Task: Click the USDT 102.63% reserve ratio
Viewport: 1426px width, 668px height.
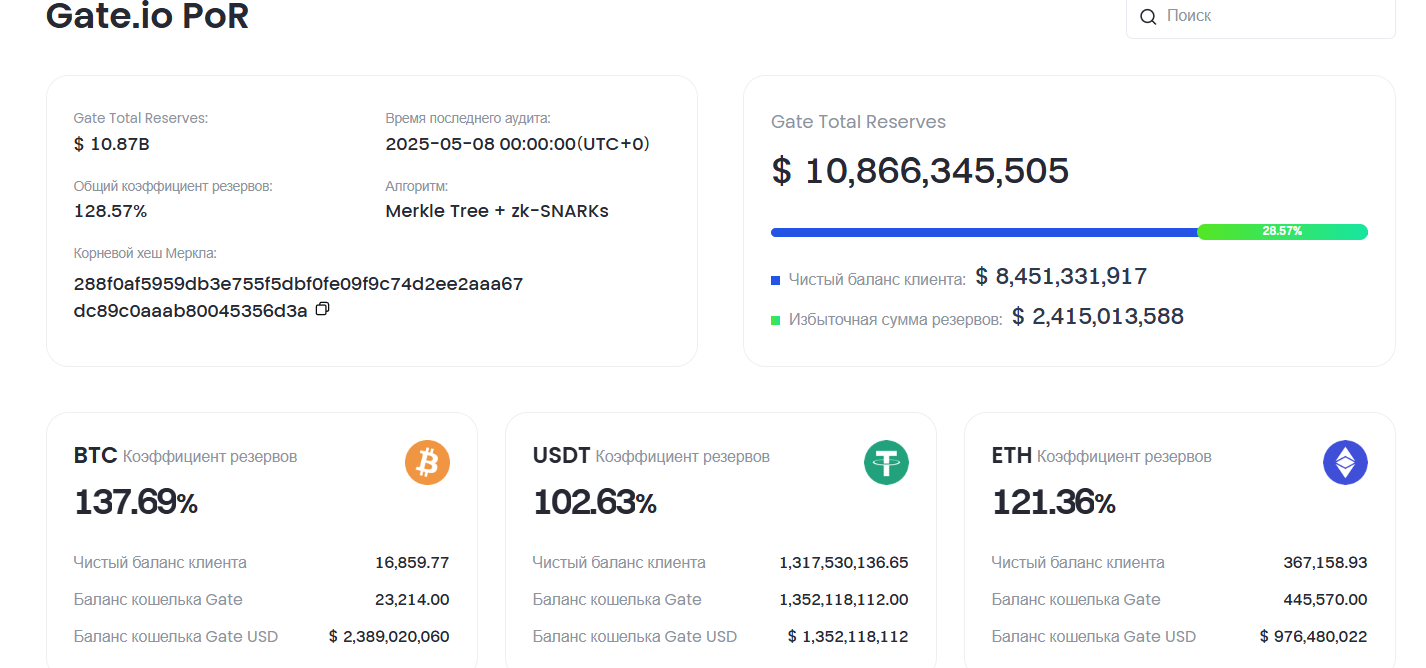Action: coord(595,502)
